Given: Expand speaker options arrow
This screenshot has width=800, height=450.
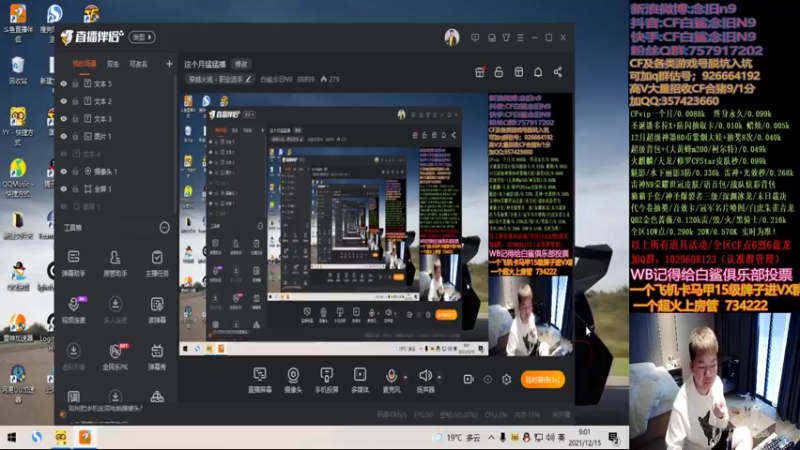Looking at the screenshot, I should tap(439, 378).
